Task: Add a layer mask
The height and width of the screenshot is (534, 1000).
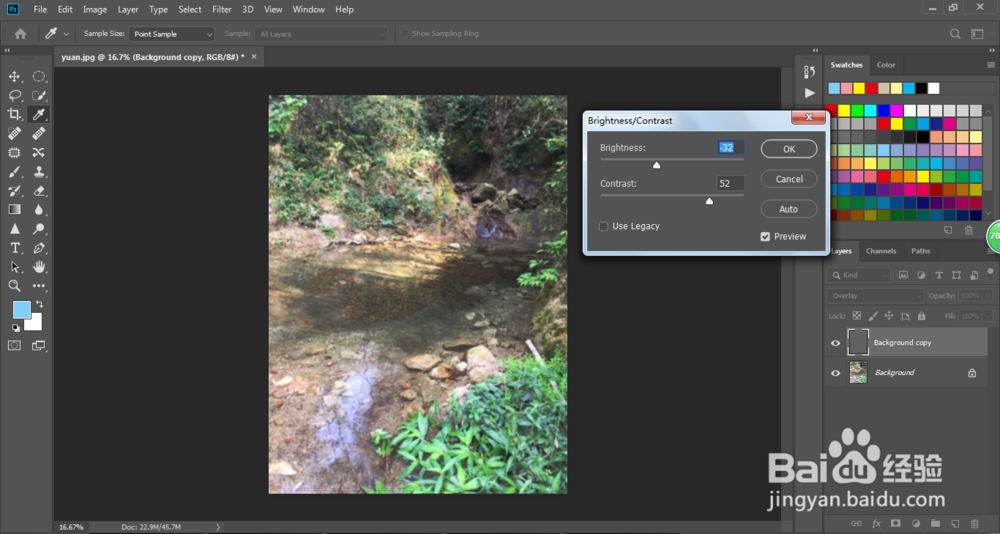Action: (x=895, y=523)
